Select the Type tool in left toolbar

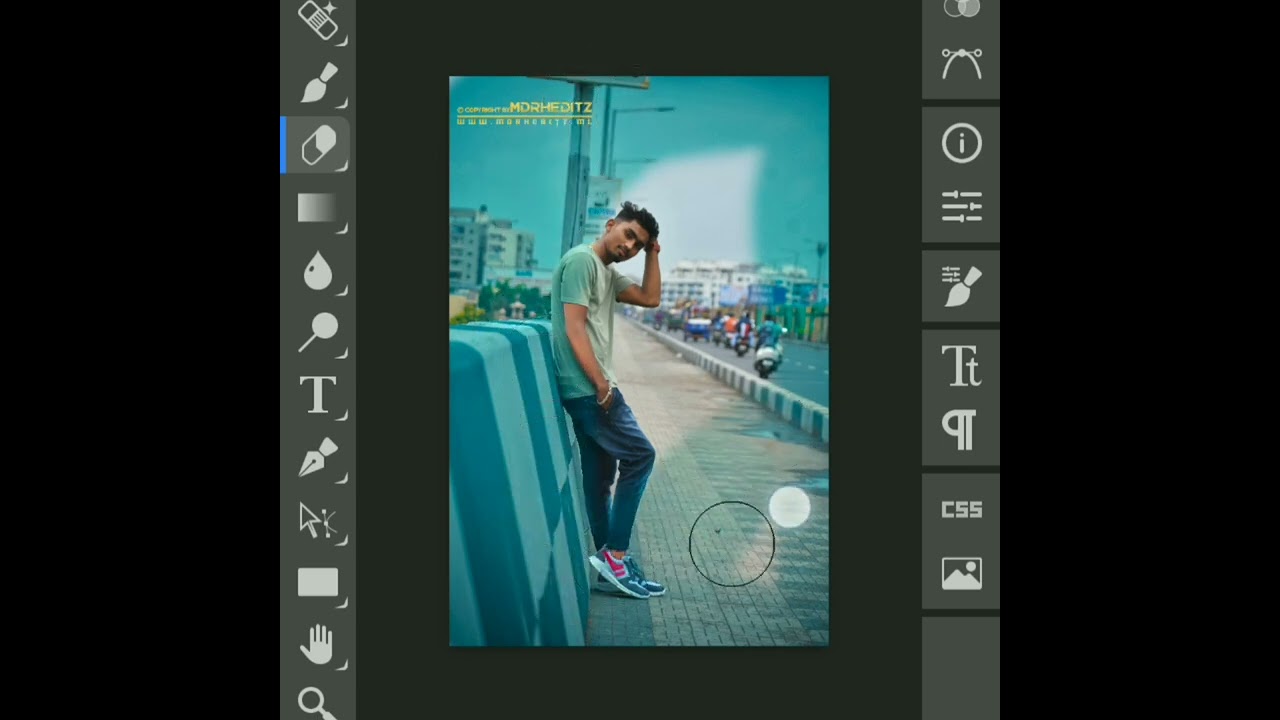tap(318, 396)
